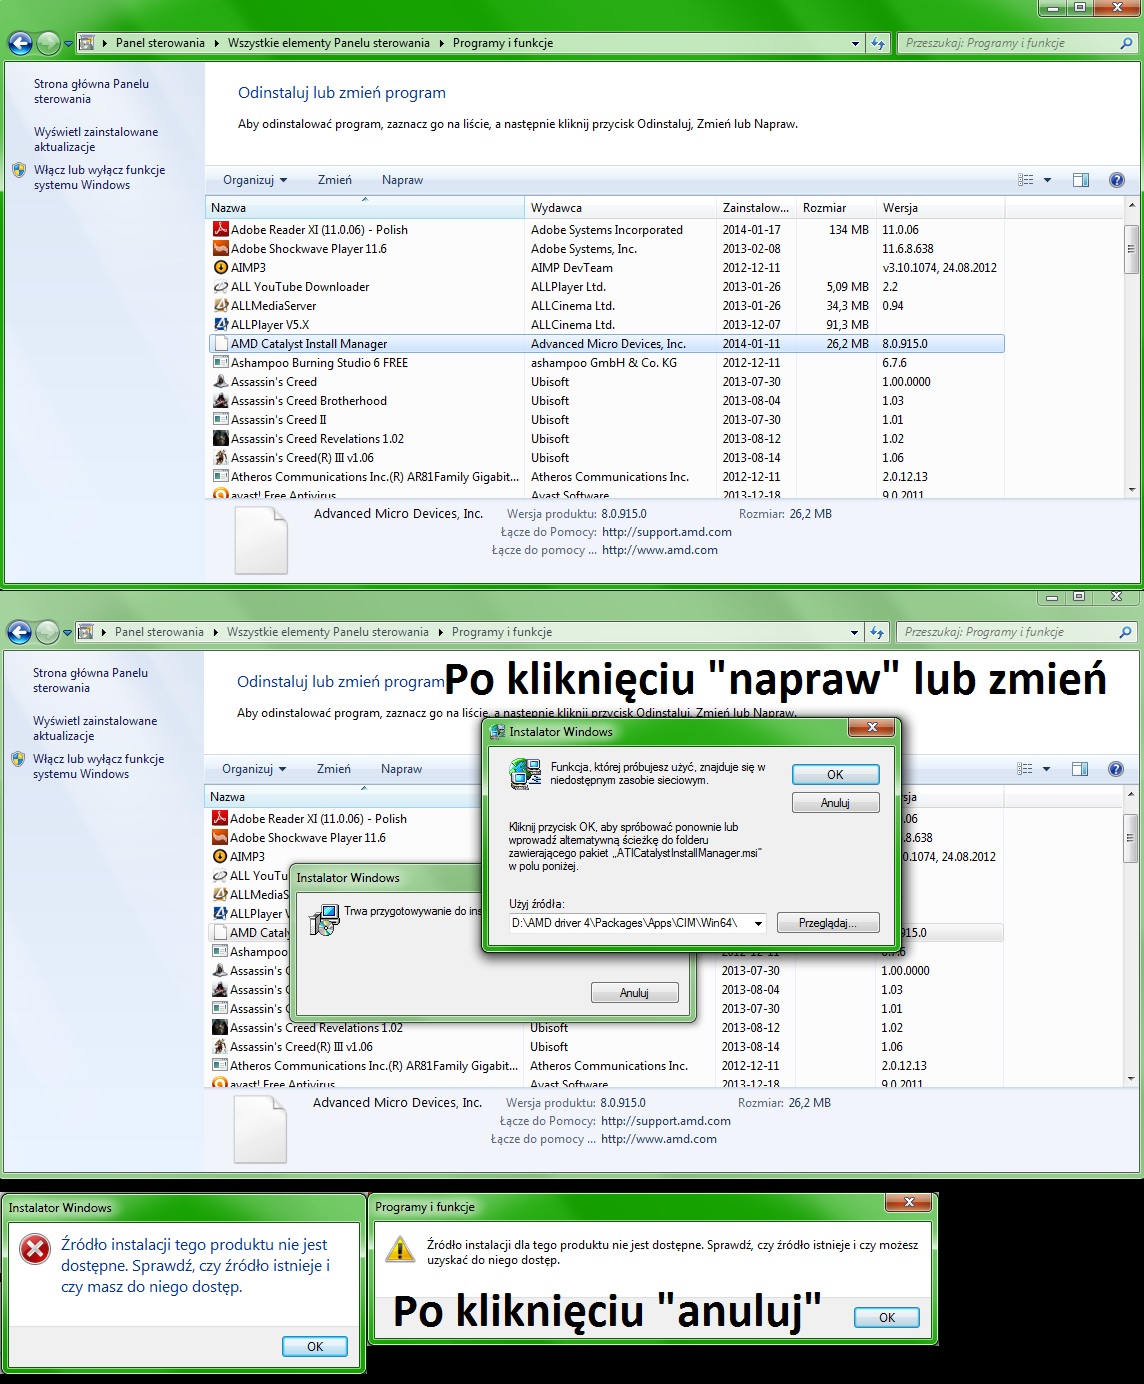
Task: Click the AIMP3 icon in the upper window list
Action: pos(221,268)
